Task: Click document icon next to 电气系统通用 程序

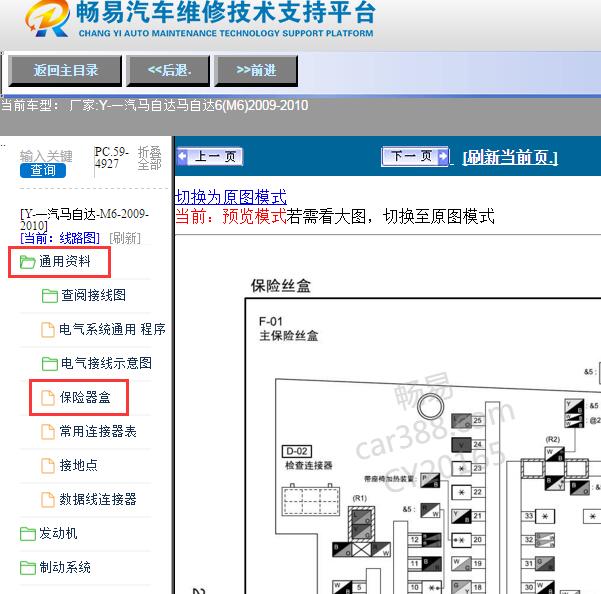Action: 48,330
